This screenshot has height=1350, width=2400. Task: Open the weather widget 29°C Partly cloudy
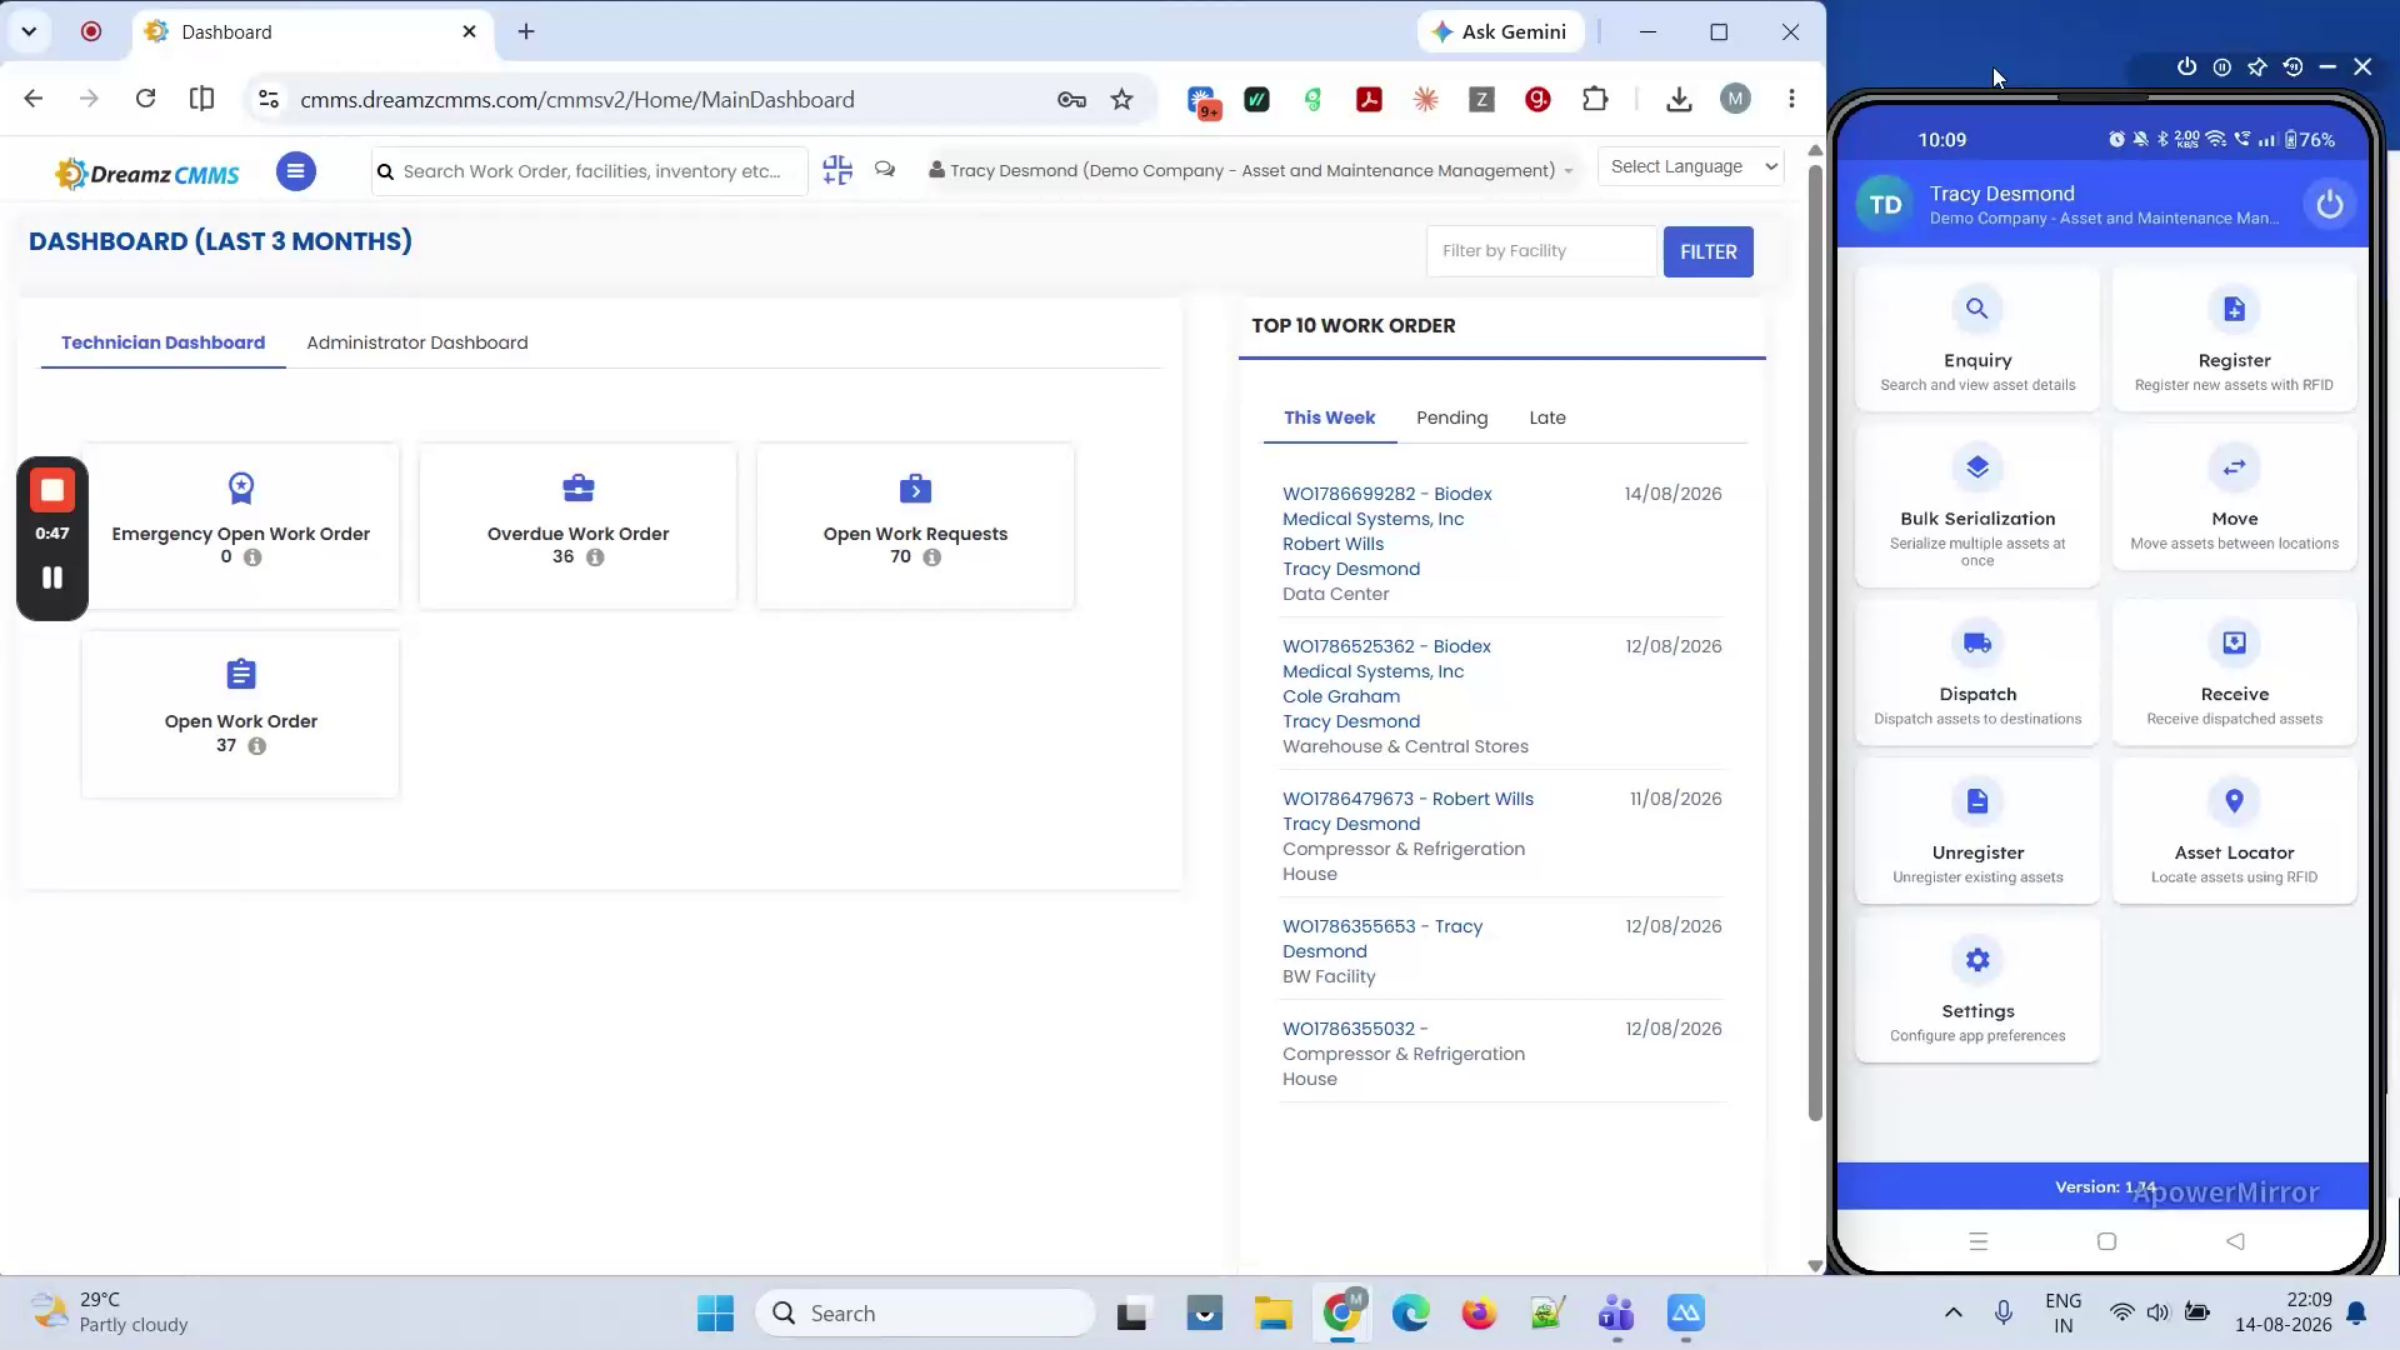tap(110, 1312)
